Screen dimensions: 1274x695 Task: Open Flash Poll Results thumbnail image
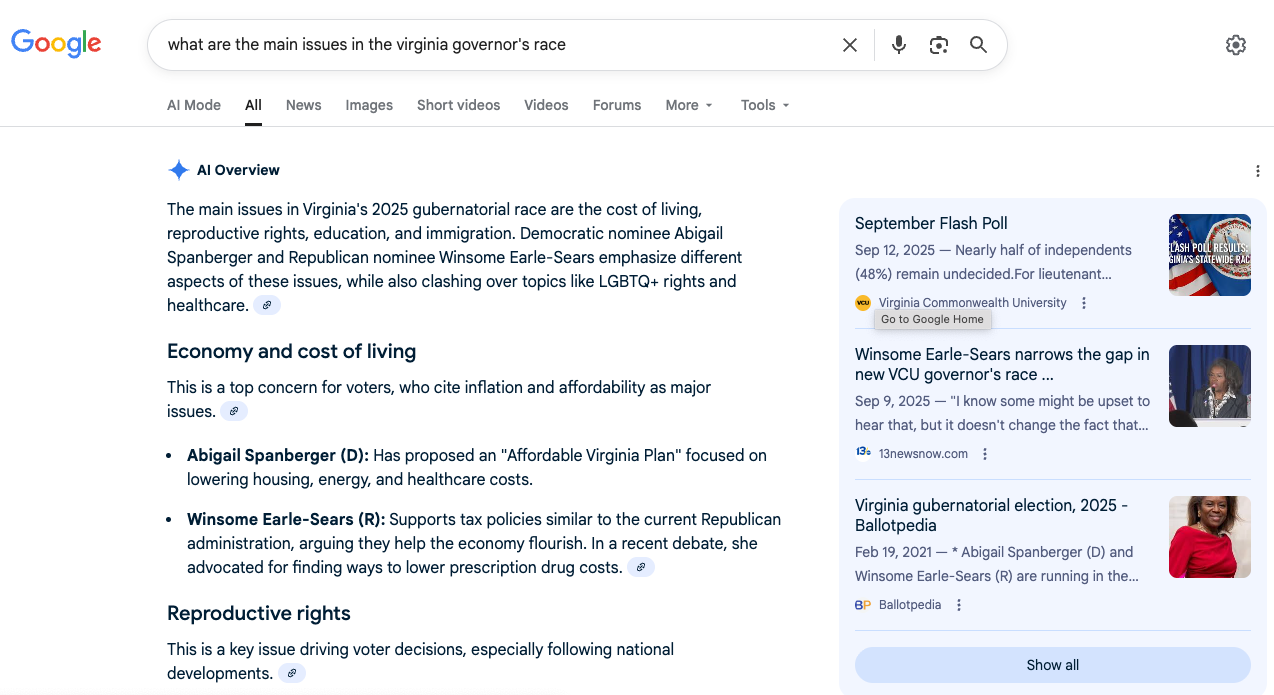[x=1210, y=255]
